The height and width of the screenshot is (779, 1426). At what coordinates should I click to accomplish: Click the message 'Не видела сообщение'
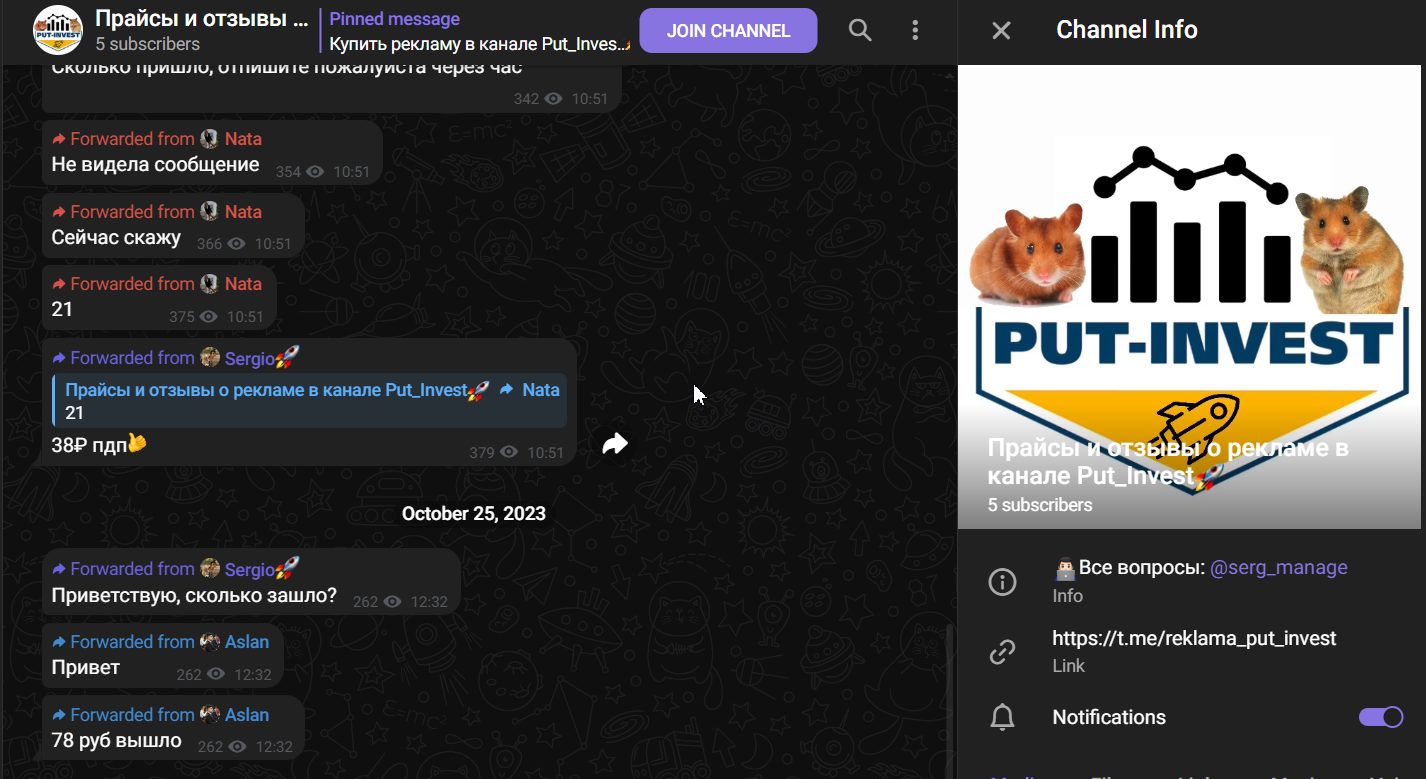155,165
